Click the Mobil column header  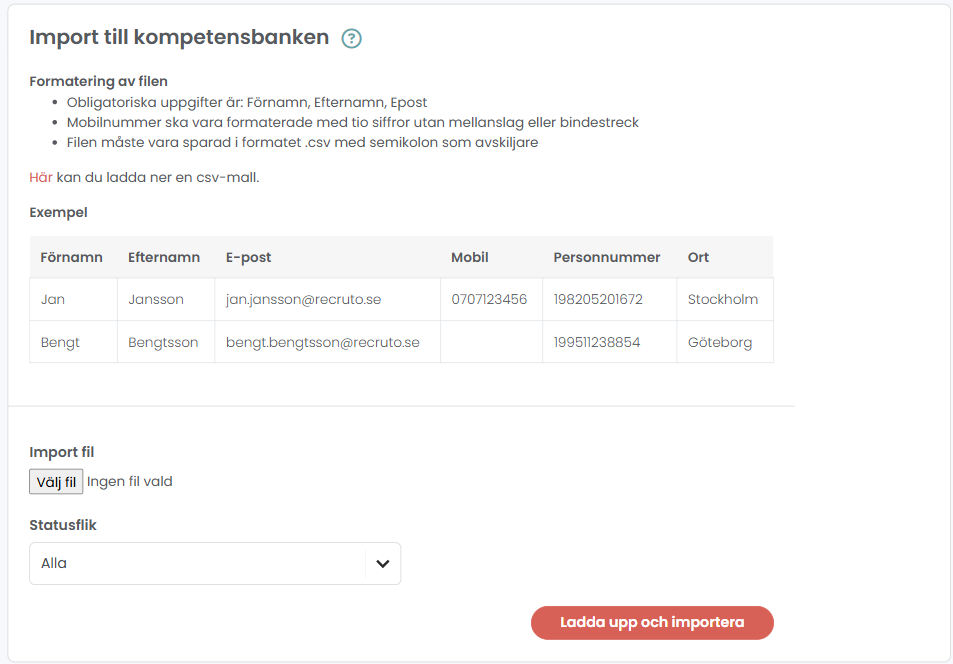point(470,257)
